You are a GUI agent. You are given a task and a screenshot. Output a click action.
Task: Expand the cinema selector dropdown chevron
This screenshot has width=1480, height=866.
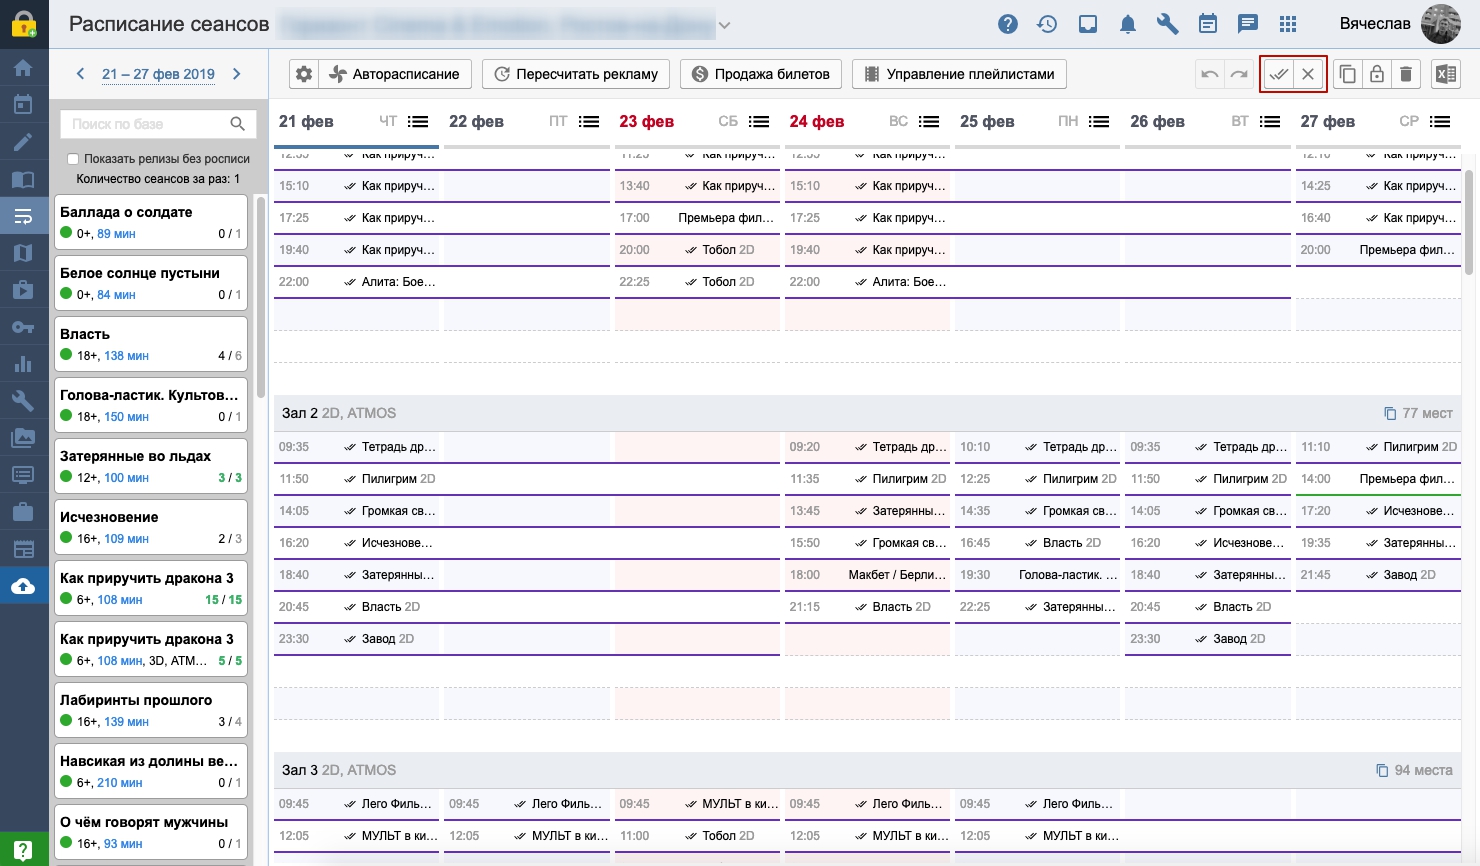pos(725,25)
